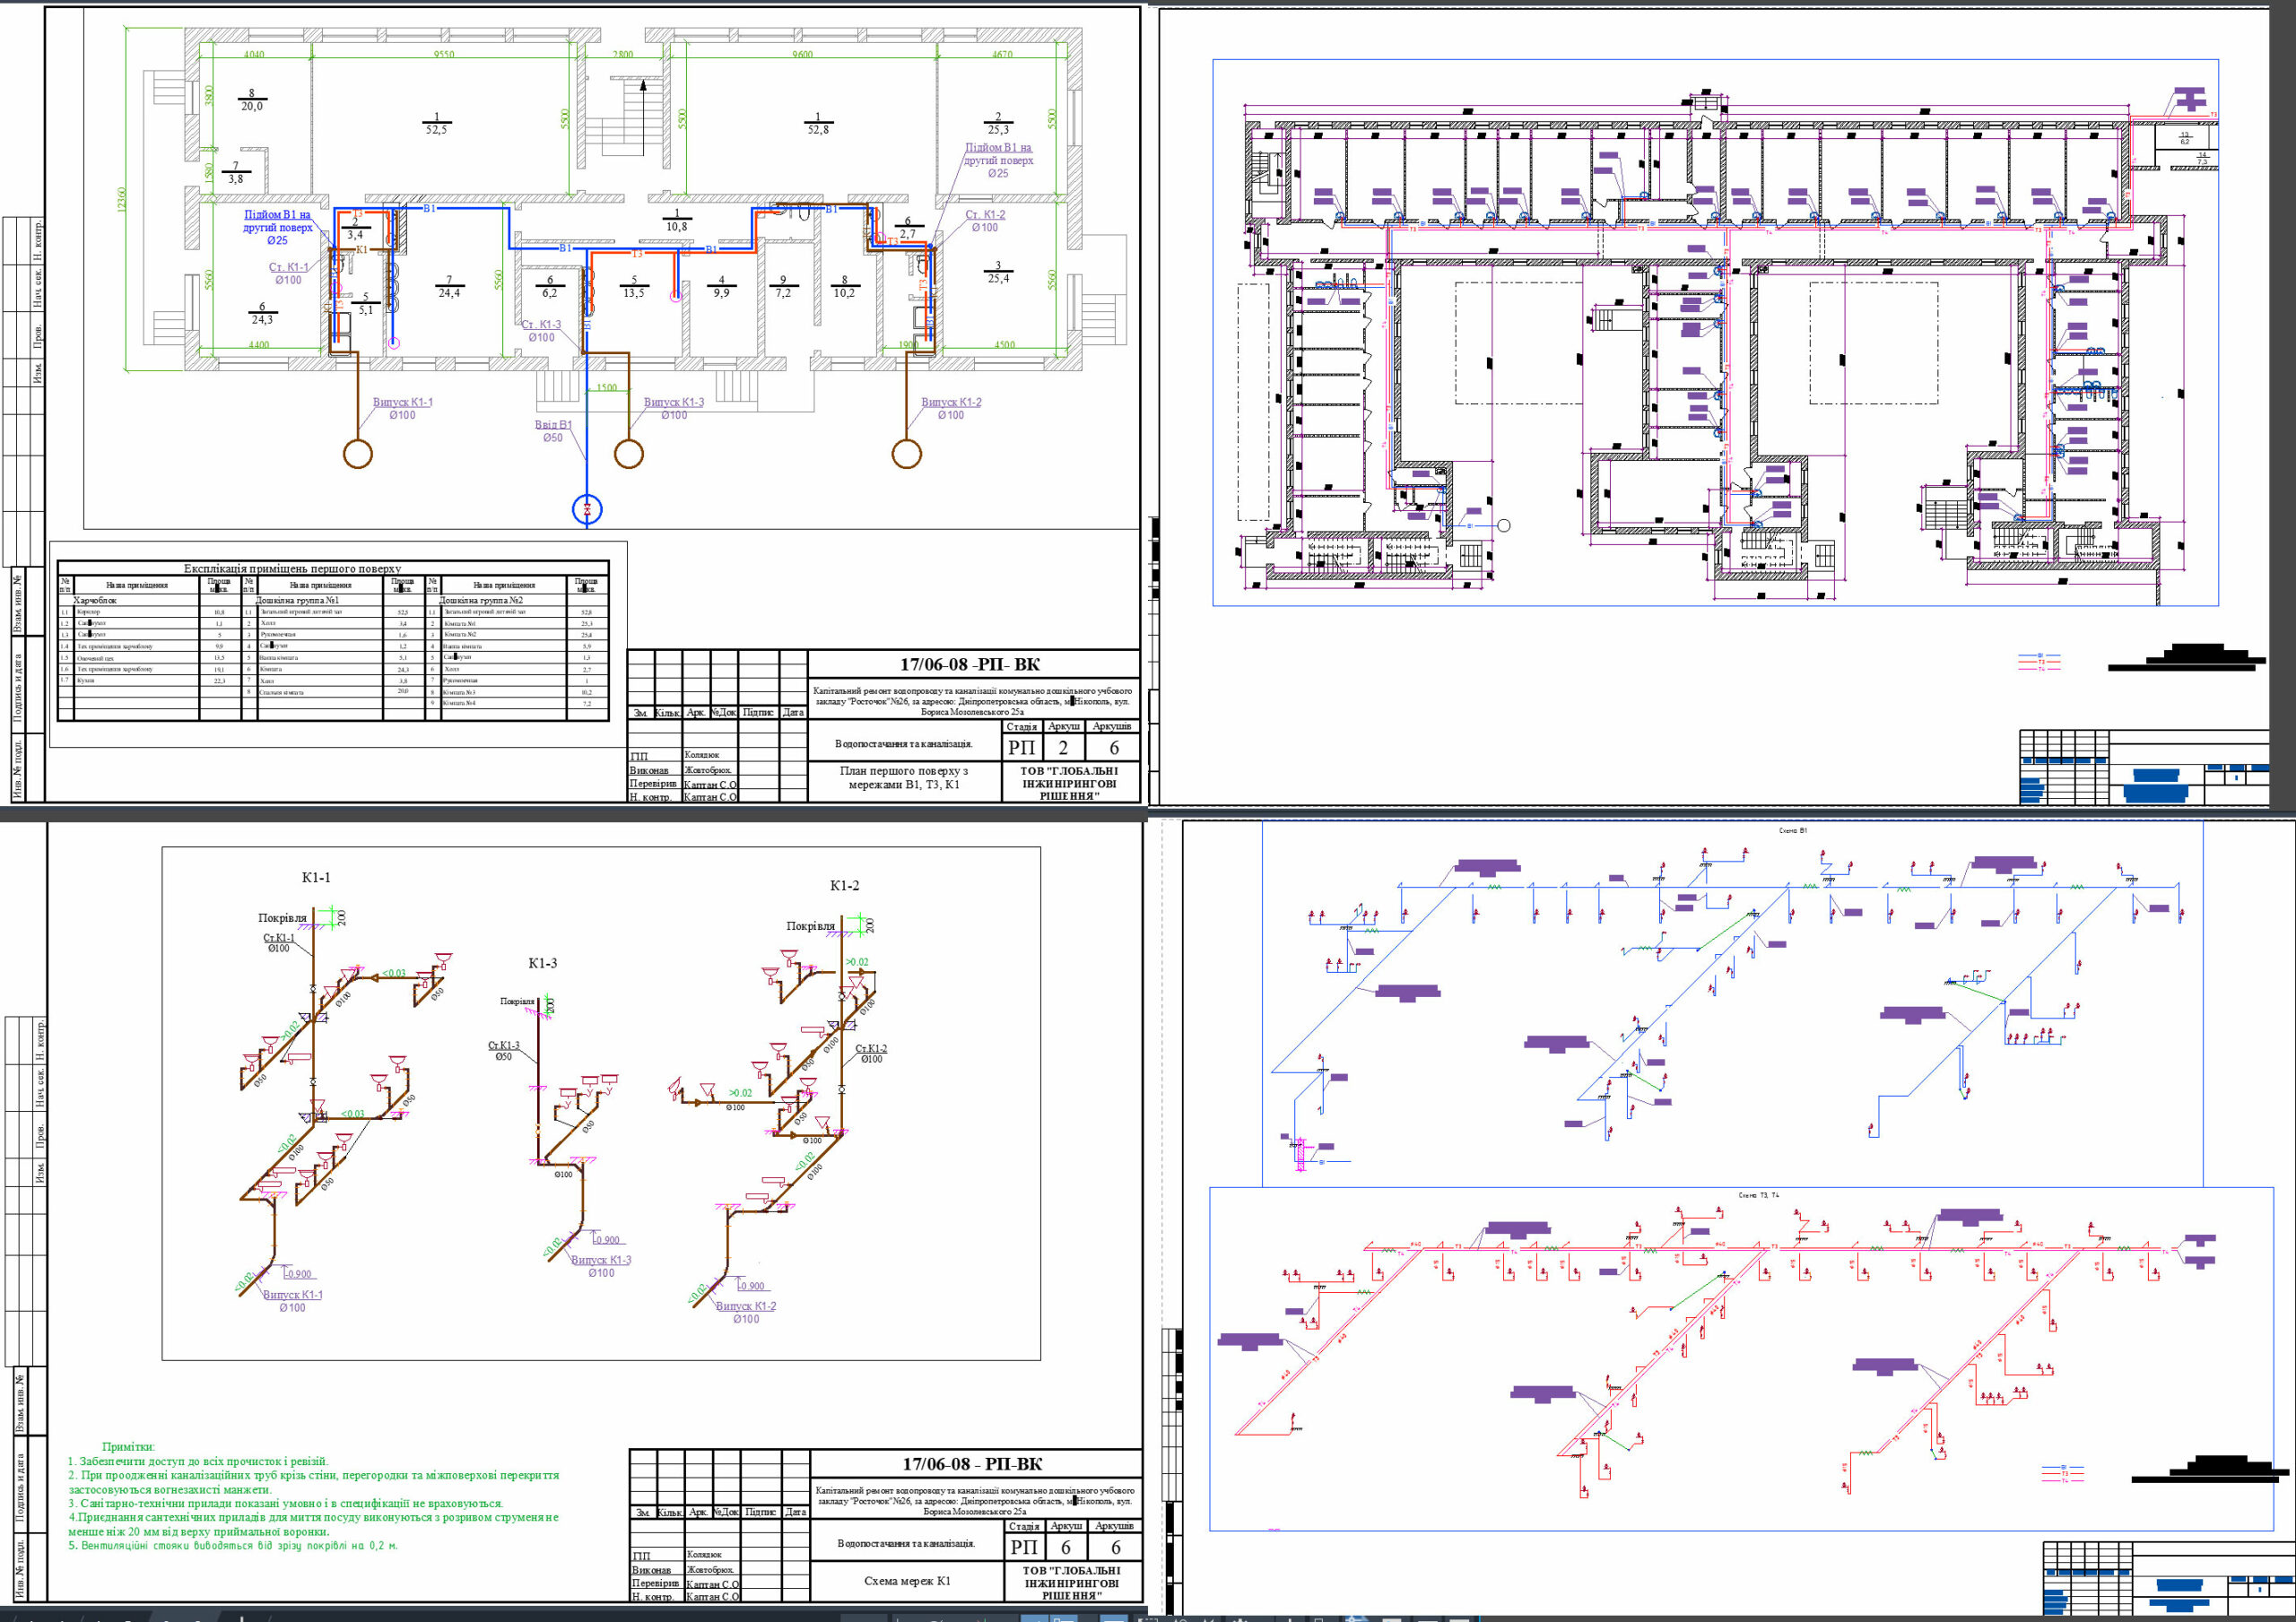Click "Жовтобрюх" name in the plan sheet stamp

(708, 770)
